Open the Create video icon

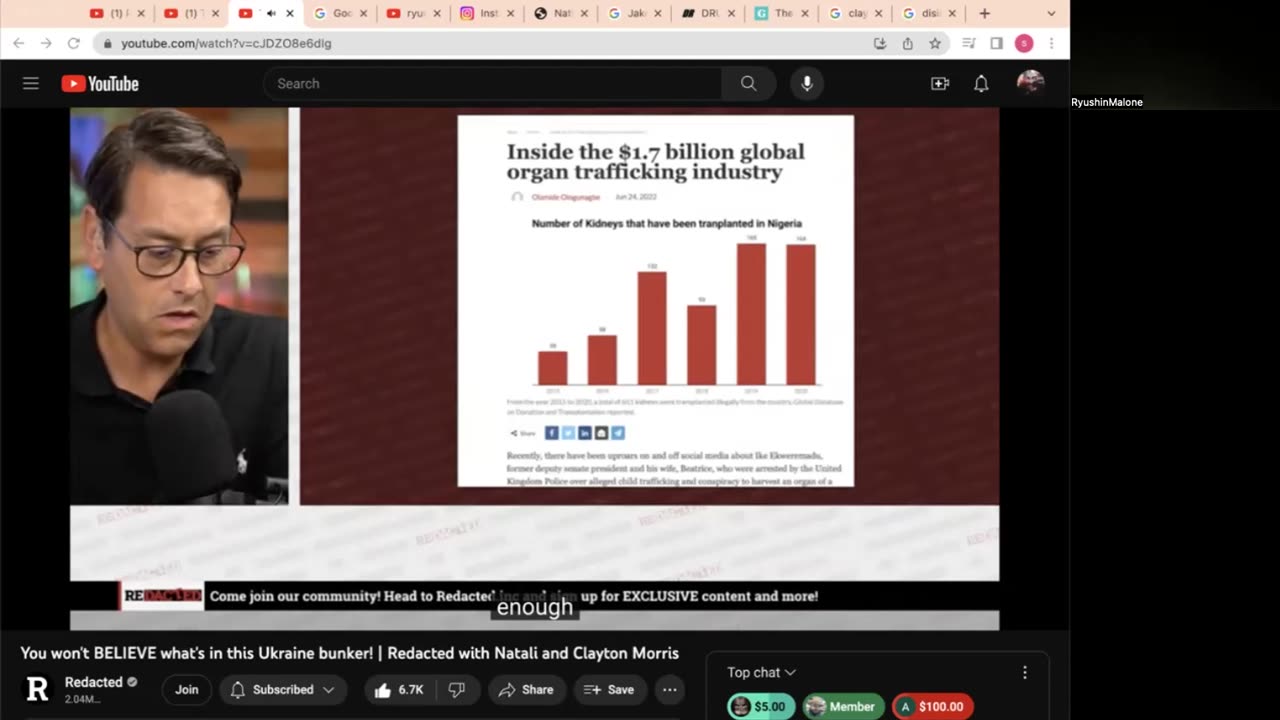[940, 84]
